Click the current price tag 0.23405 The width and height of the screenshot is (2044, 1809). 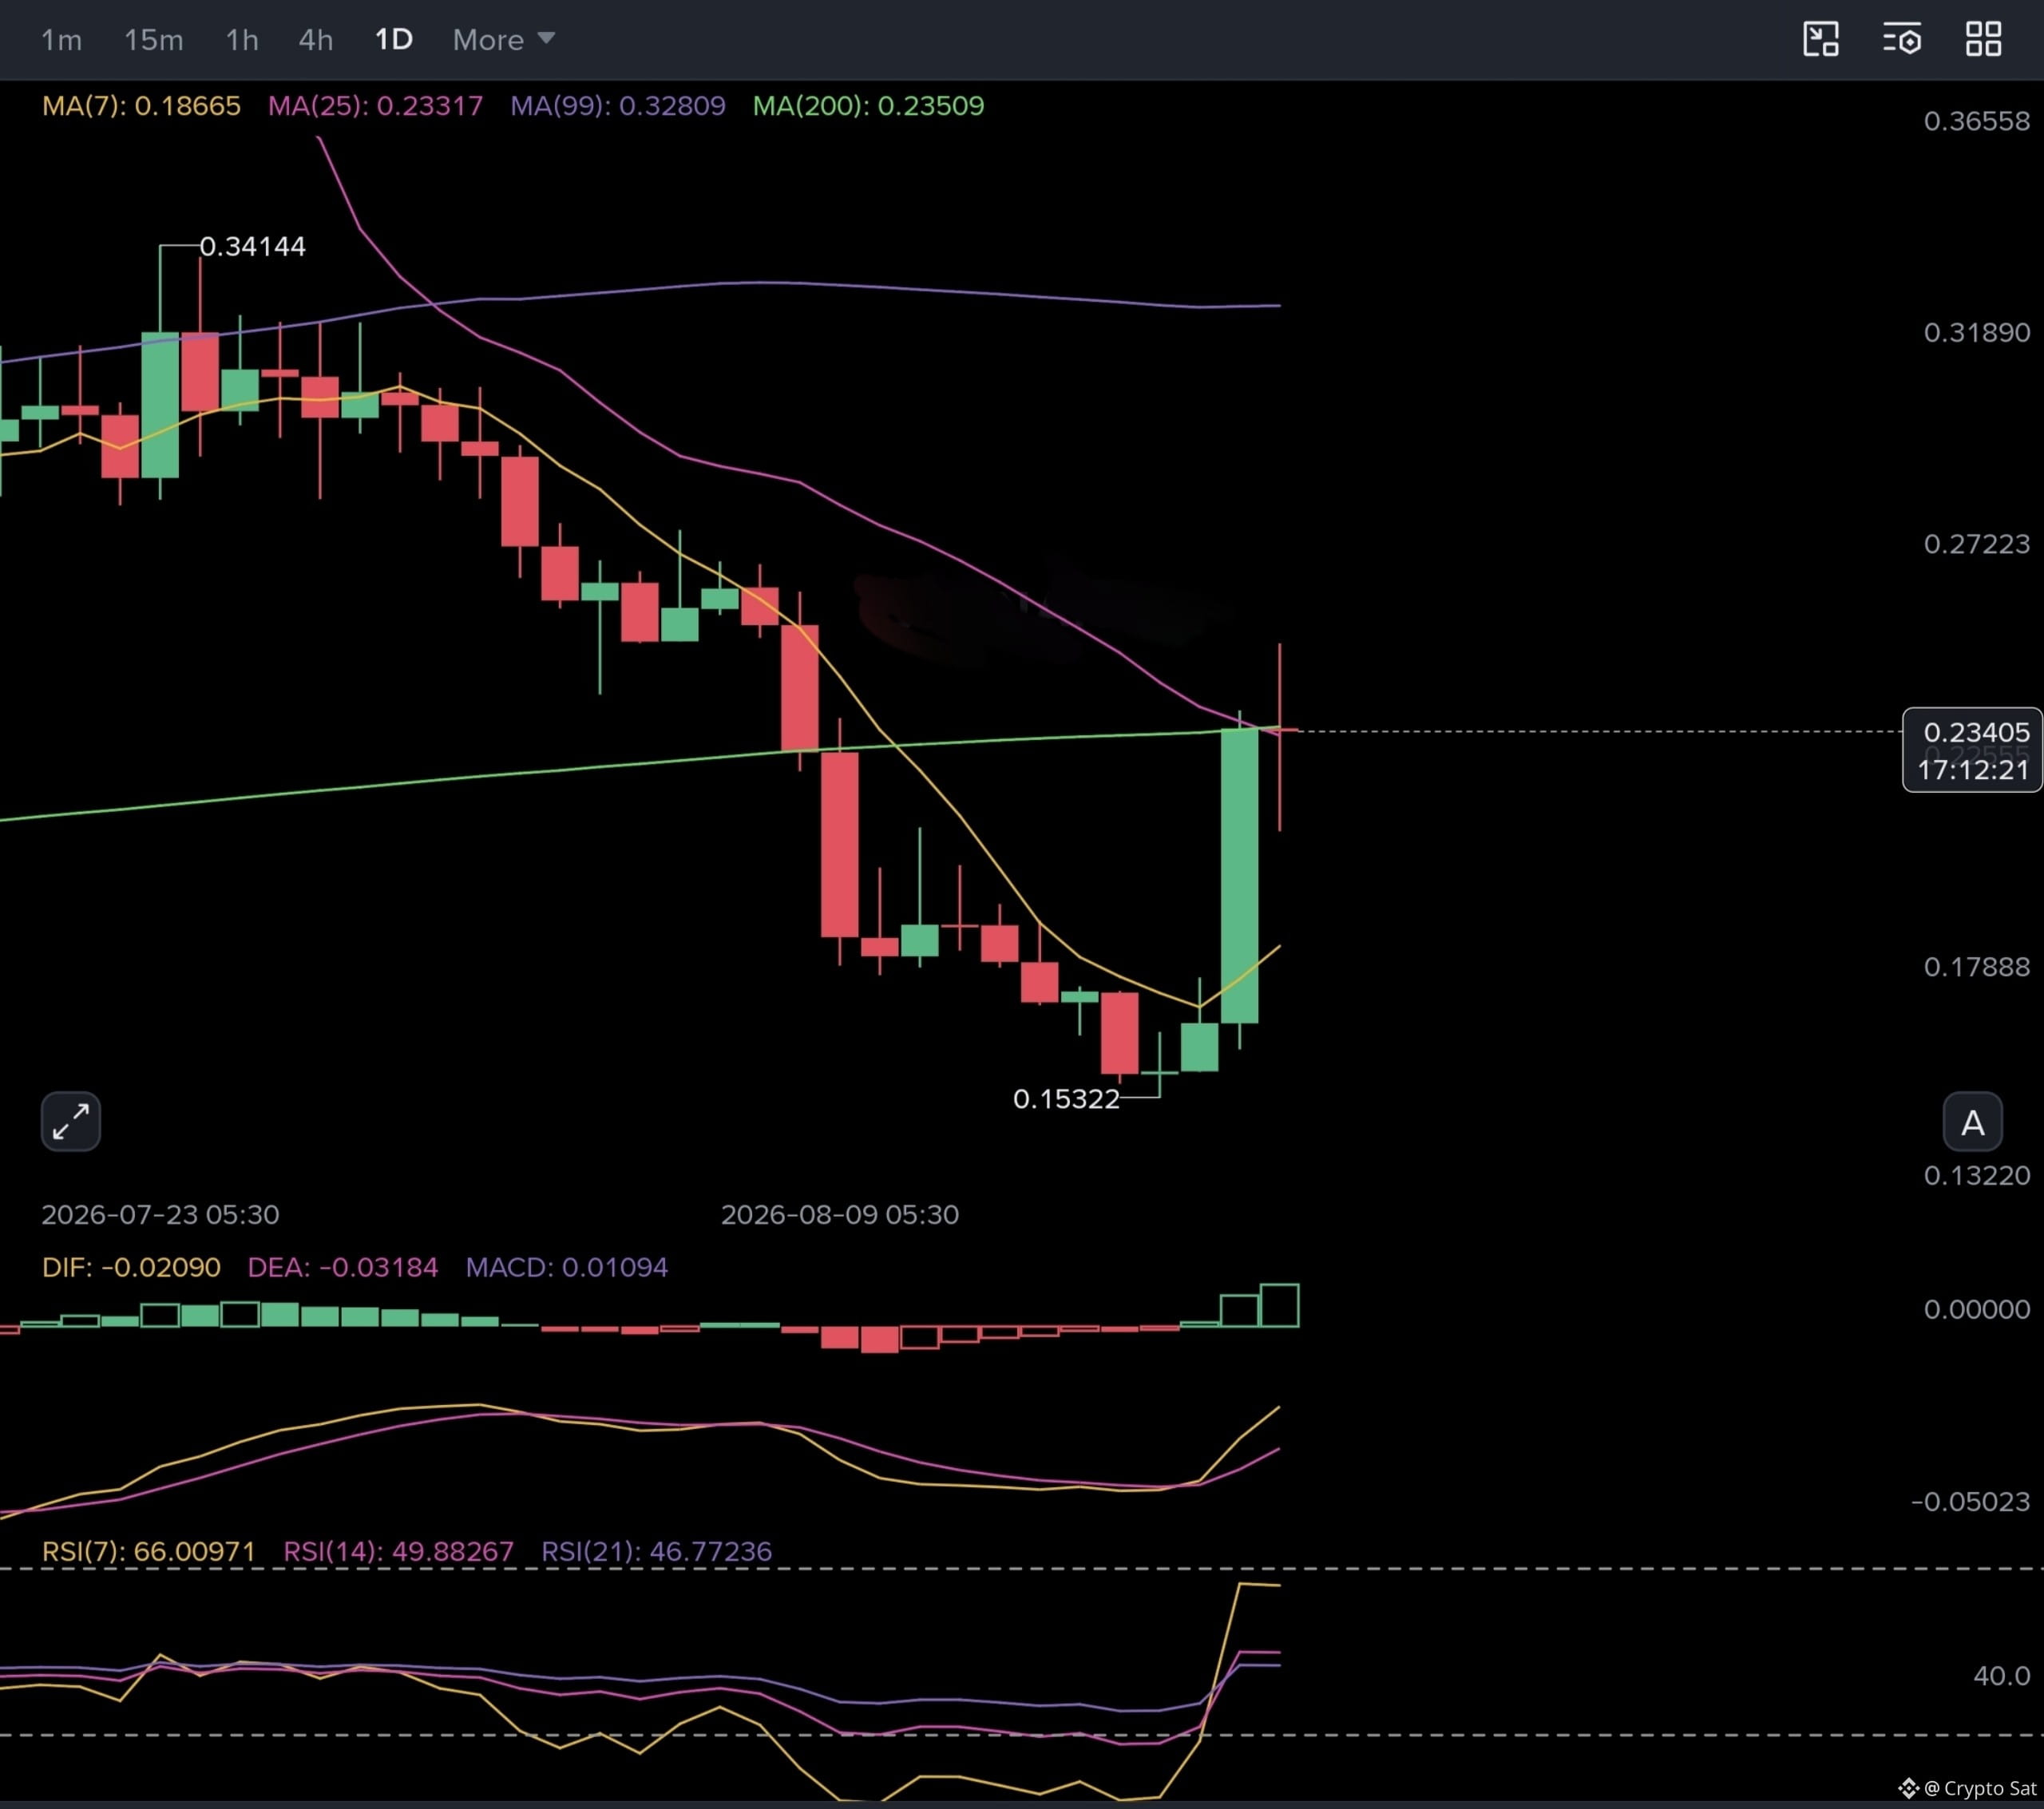point(1976,732)
